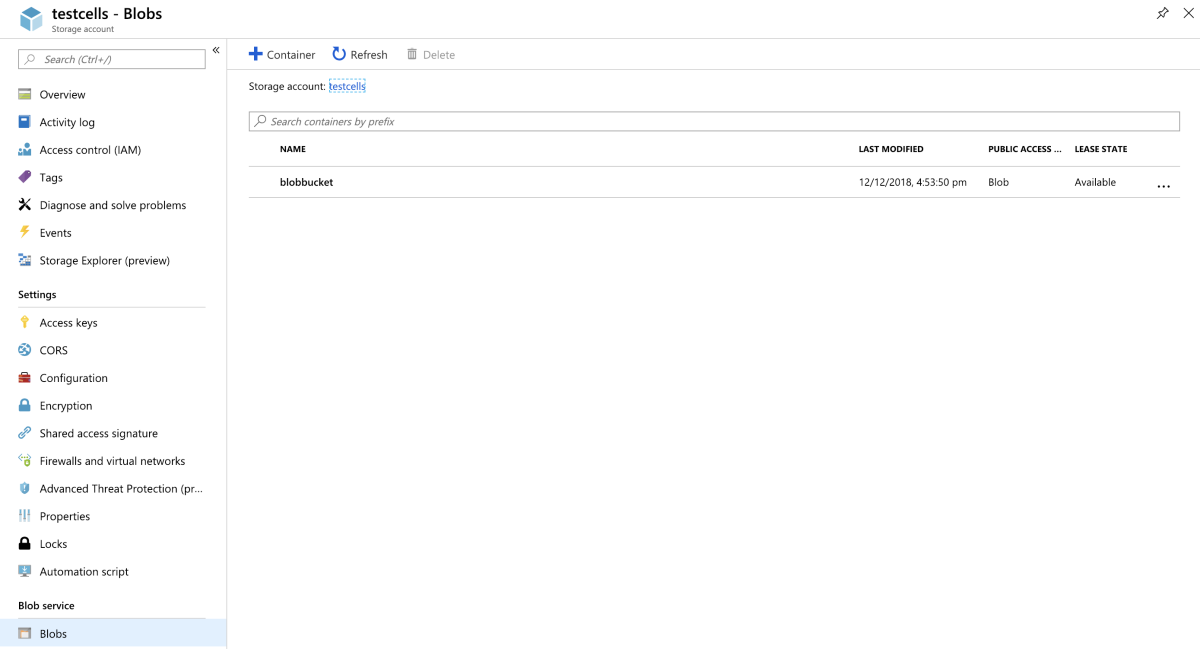Sort by PUBLIC ACCESS column header
The height and width of the screenshot is (649, 1200).
pyautogui.click(x=1025, y=149)
